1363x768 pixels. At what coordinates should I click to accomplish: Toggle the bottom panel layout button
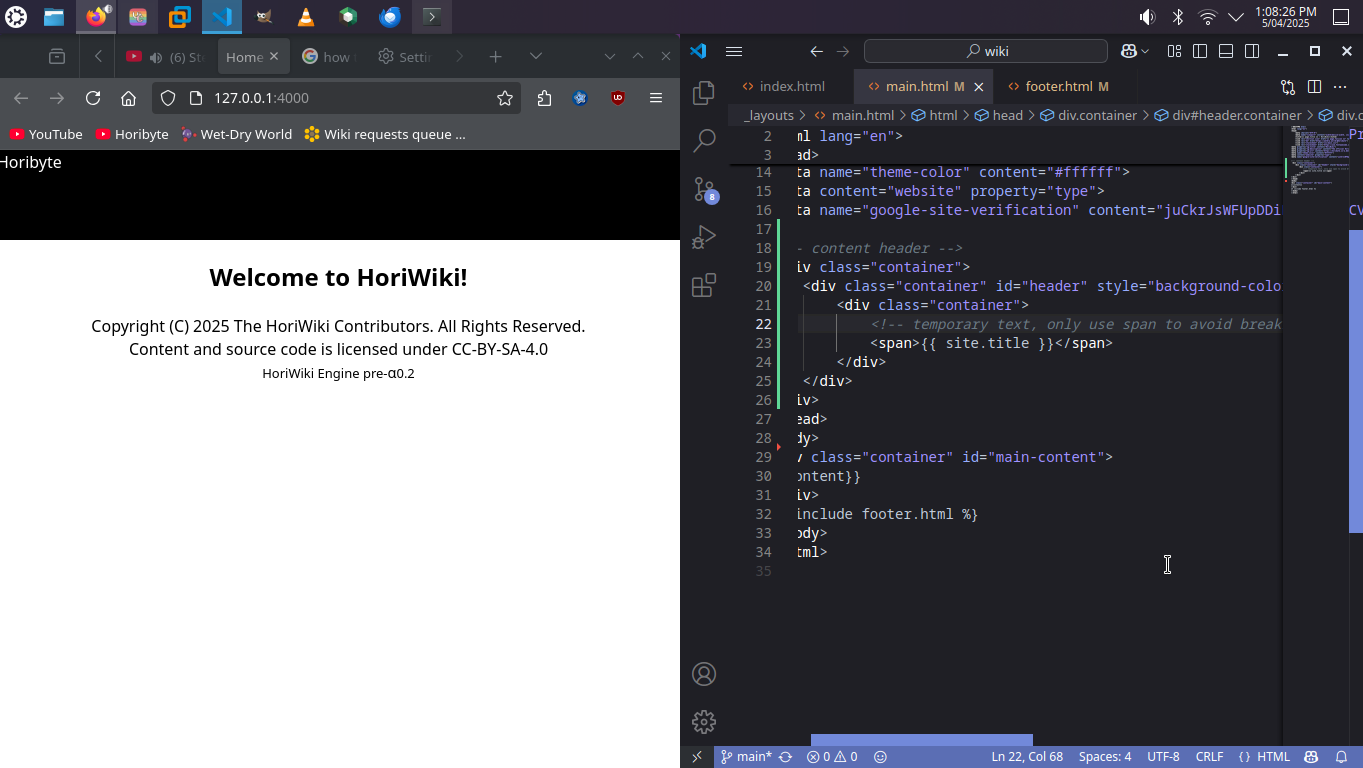pyautogui.click(x=1226, y=51)
